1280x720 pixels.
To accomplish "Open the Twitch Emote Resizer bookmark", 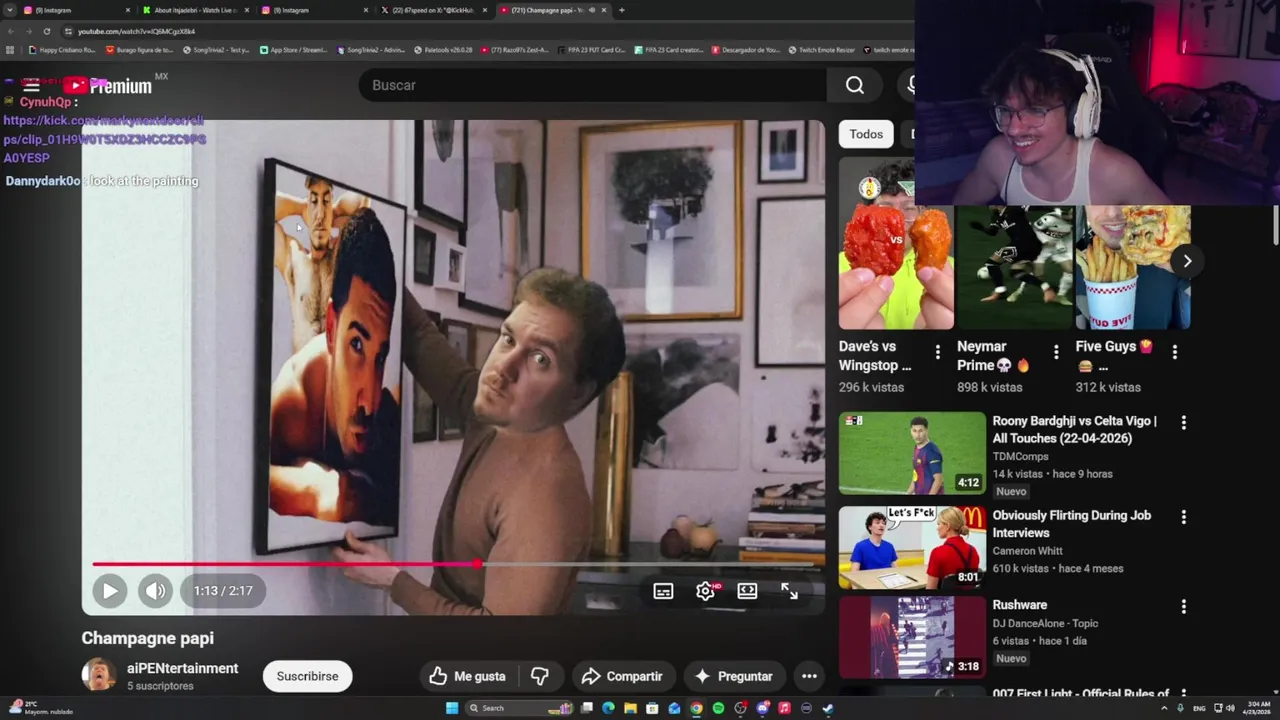I will click(x=822, y=49).
